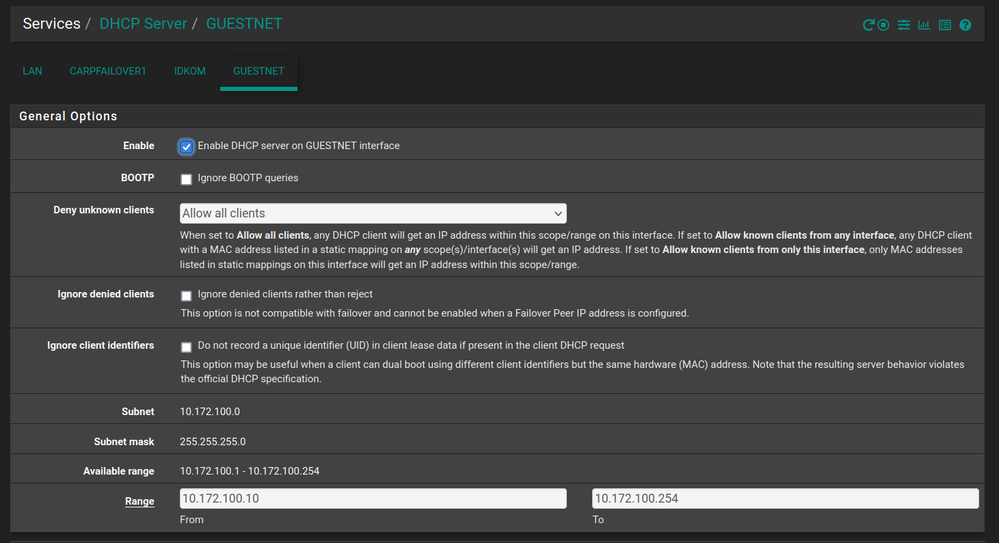The width and height of the screenshot is (999, 543).
Task: Open the Deny unknown clients dropdown
Action: tap(373, 213)
